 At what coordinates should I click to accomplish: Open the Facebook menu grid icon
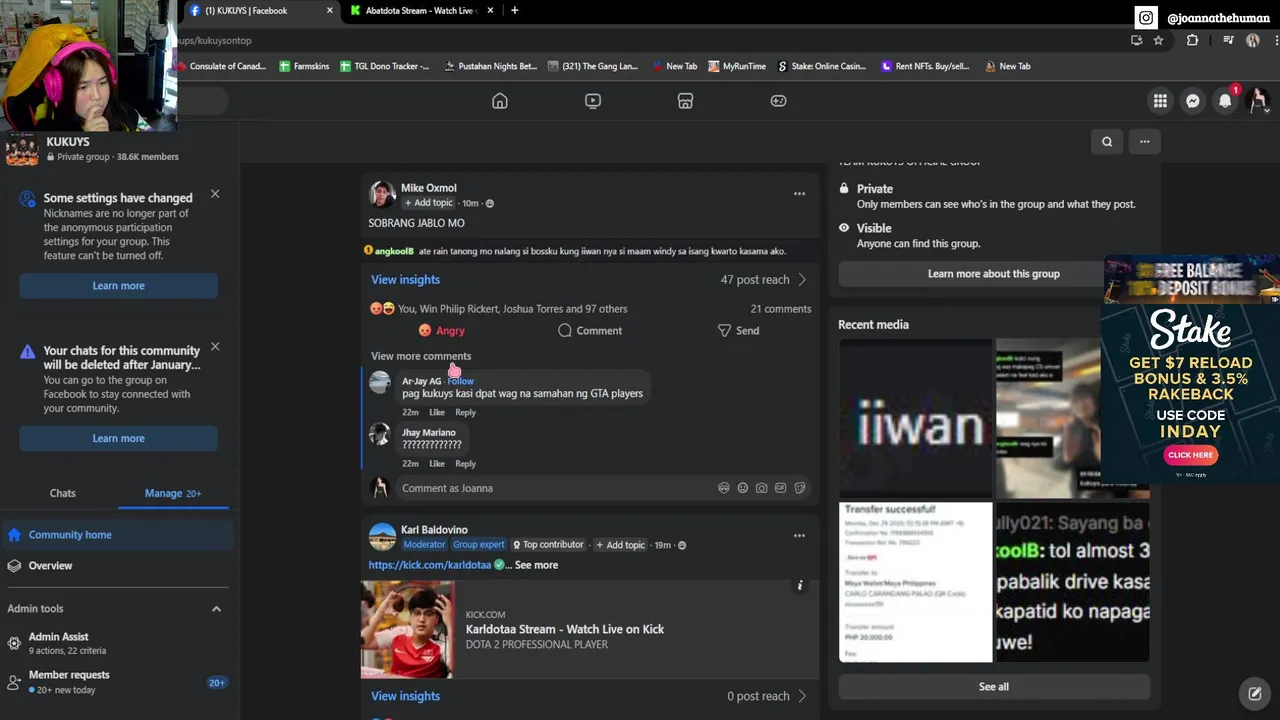click(1160, 101)
